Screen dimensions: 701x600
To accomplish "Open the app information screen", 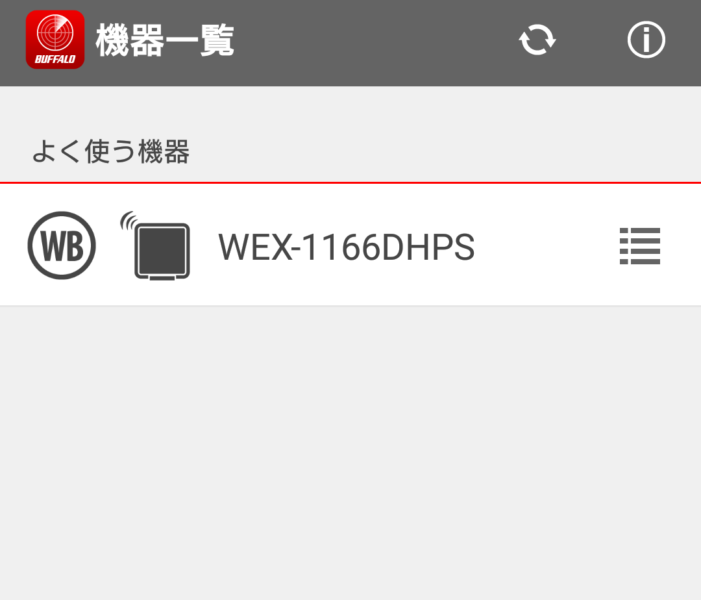I will pyautogui.click(x=646, y=40).
